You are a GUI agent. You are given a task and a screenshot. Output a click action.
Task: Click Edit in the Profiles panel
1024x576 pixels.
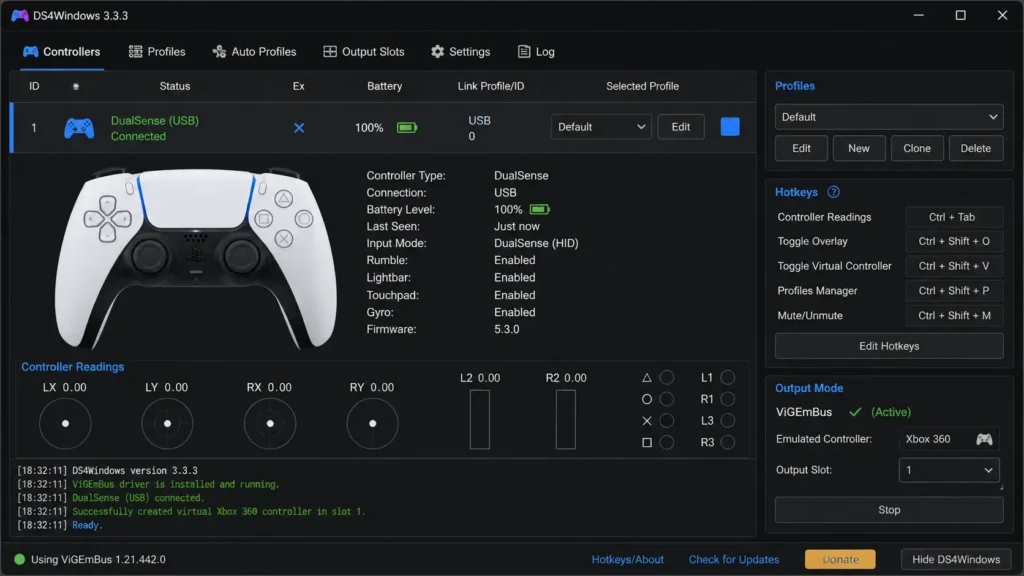(x=801, y=148)
